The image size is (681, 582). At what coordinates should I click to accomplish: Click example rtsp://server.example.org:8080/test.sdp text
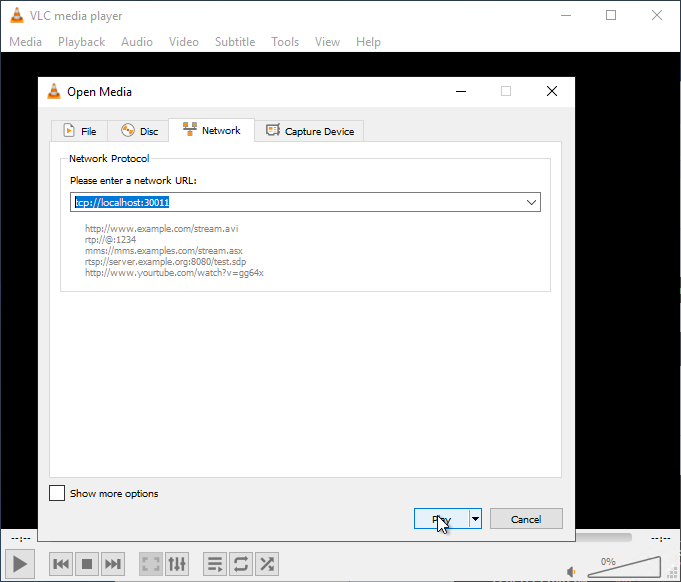pyautogui.click(x=165, y=262)
